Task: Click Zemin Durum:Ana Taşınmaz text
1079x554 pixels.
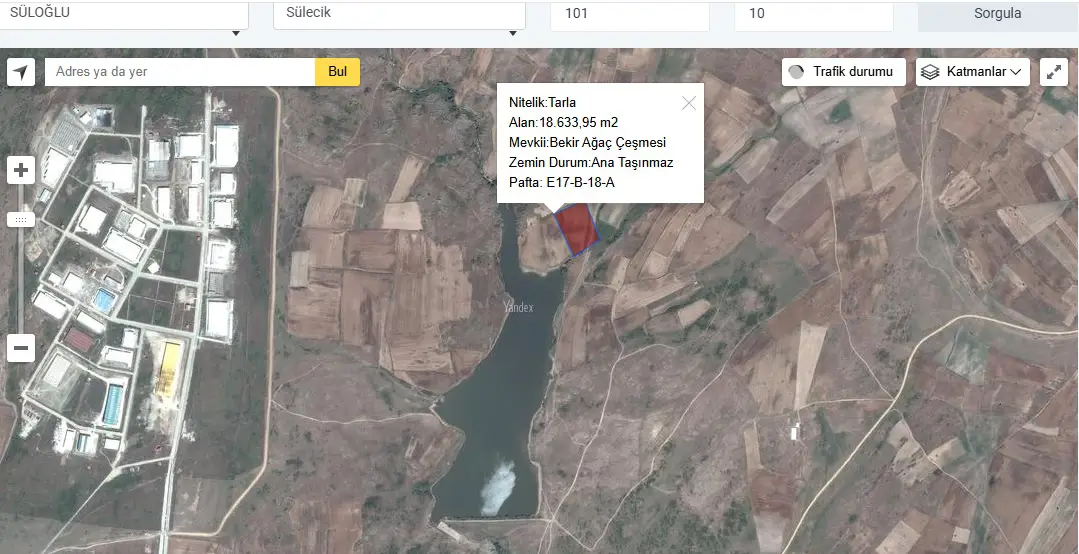Action: [x=591, y=162]
